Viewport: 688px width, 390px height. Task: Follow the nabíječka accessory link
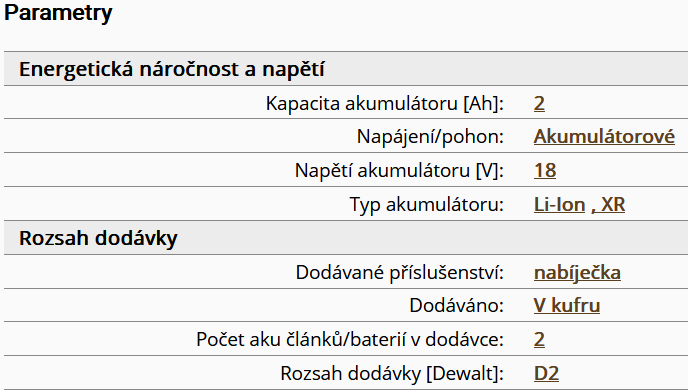[577, 272]
